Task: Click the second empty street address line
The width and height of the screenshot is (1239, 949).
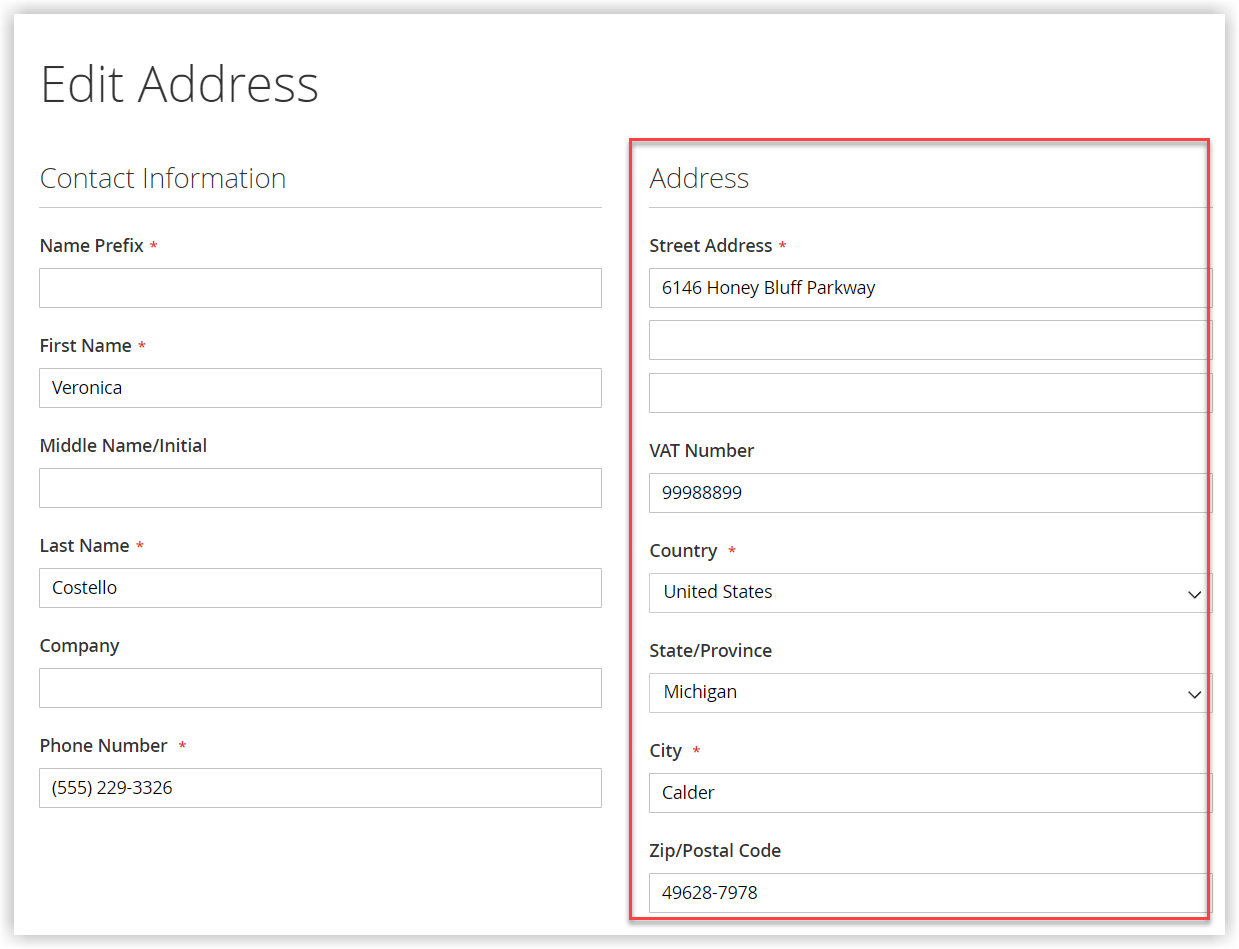Action: point(929,340)
